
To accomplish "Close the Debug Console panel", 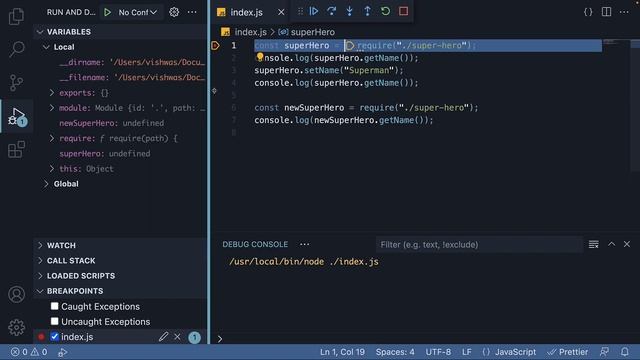I will pos(627,244).
